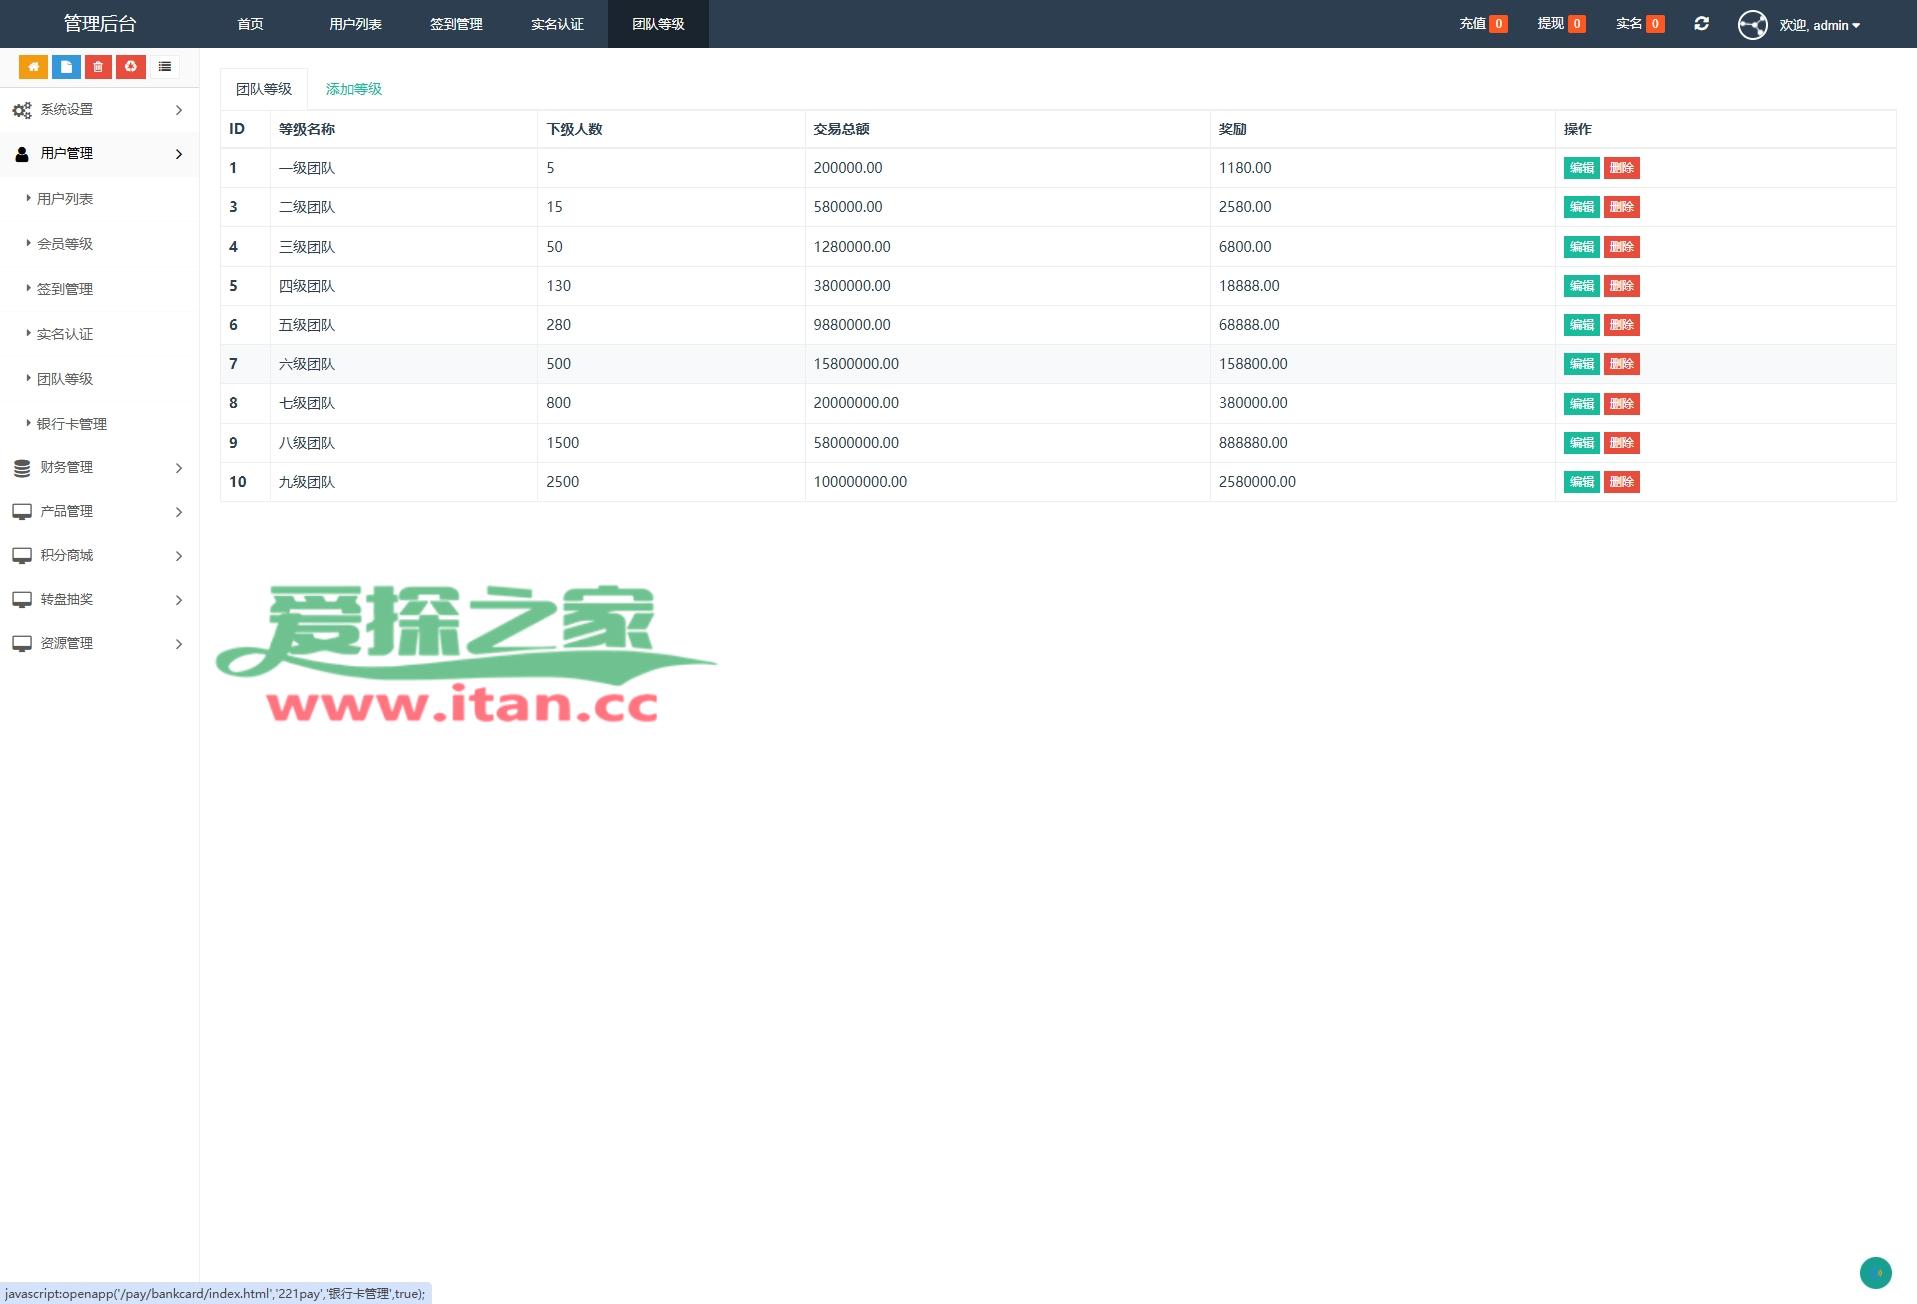1917x1304 pixels.
Task: Edit the 一级团队 row
Action: (1581, 168)
